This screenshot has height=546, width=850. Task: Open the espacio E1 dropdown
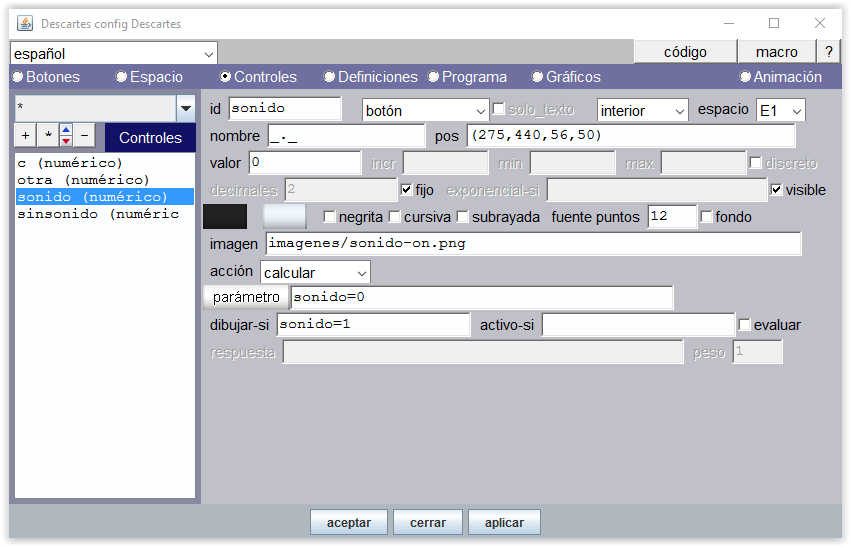coord(780,110)
